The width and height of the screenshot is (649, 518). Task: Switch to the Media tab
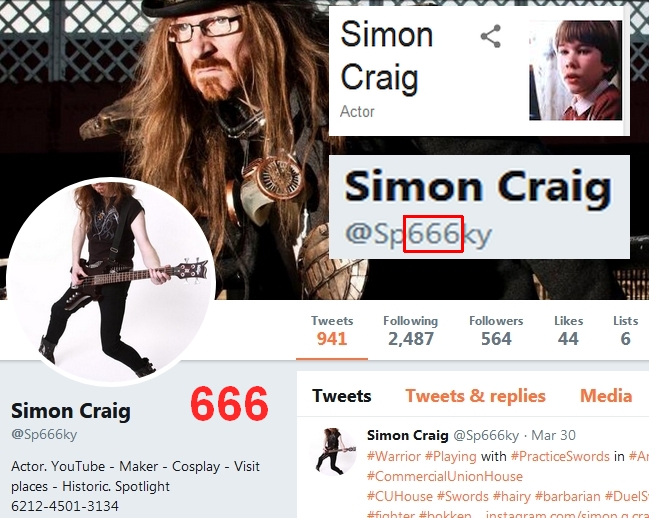[x=606, y=396]
